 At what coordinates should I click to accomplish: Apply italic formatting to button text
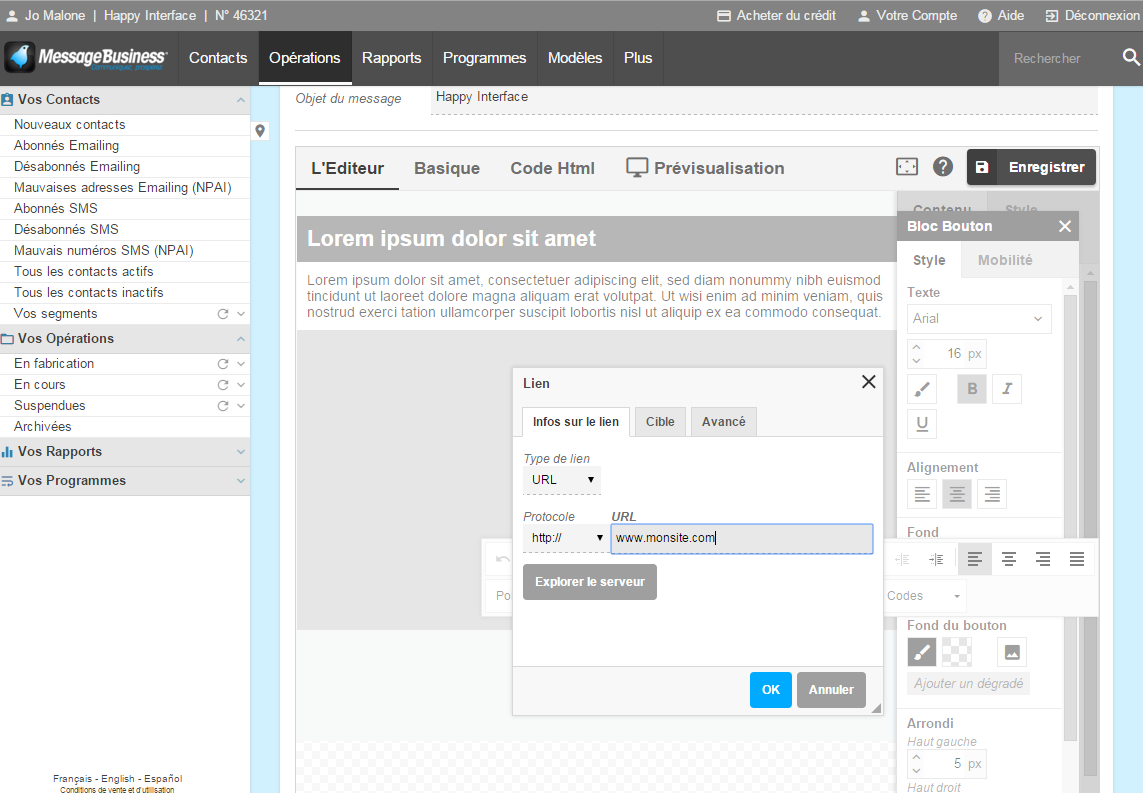[1007, 389]
